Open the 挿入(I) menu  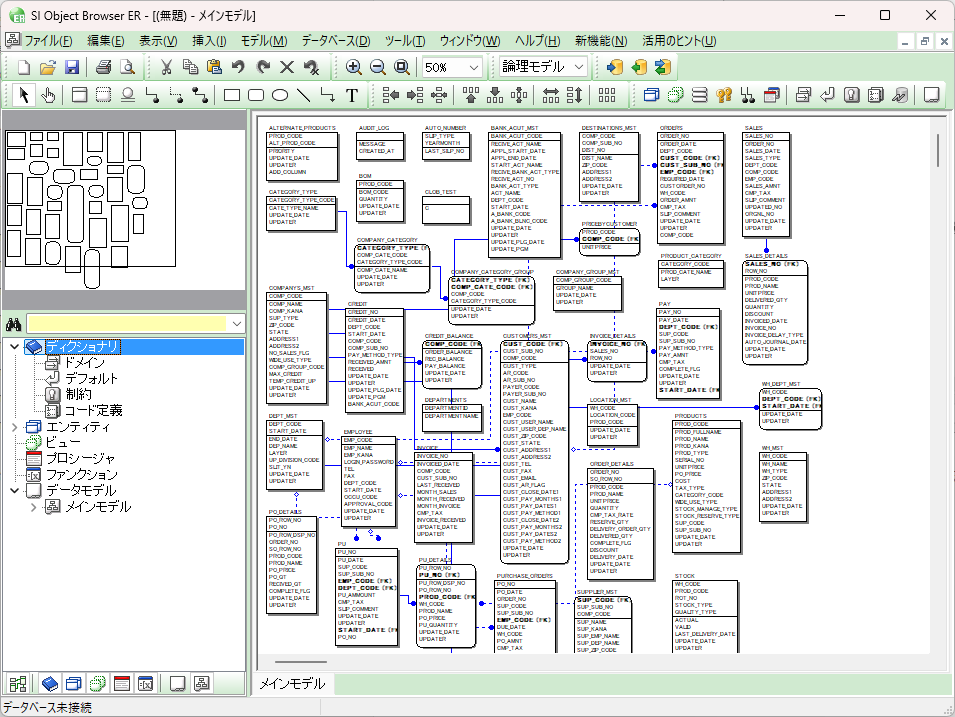(x=210, y=41)
